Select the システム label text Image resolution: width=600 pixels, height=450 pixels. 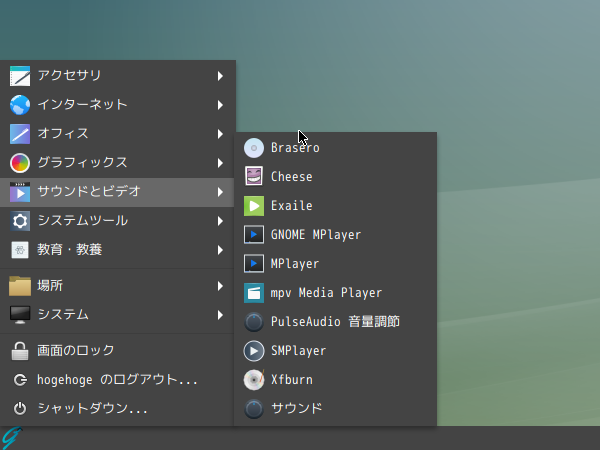click(63, 315)
